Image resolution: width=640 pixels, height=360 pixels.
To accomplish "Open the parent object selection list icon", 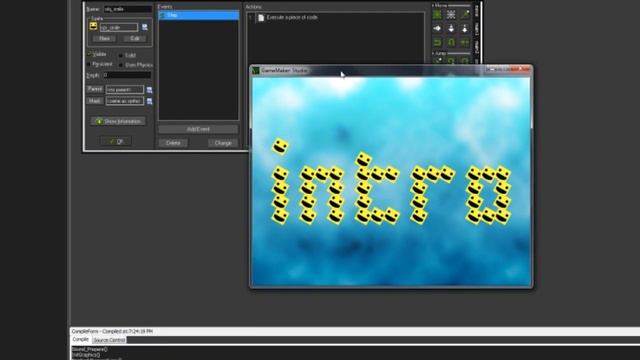I will point(149,90).
